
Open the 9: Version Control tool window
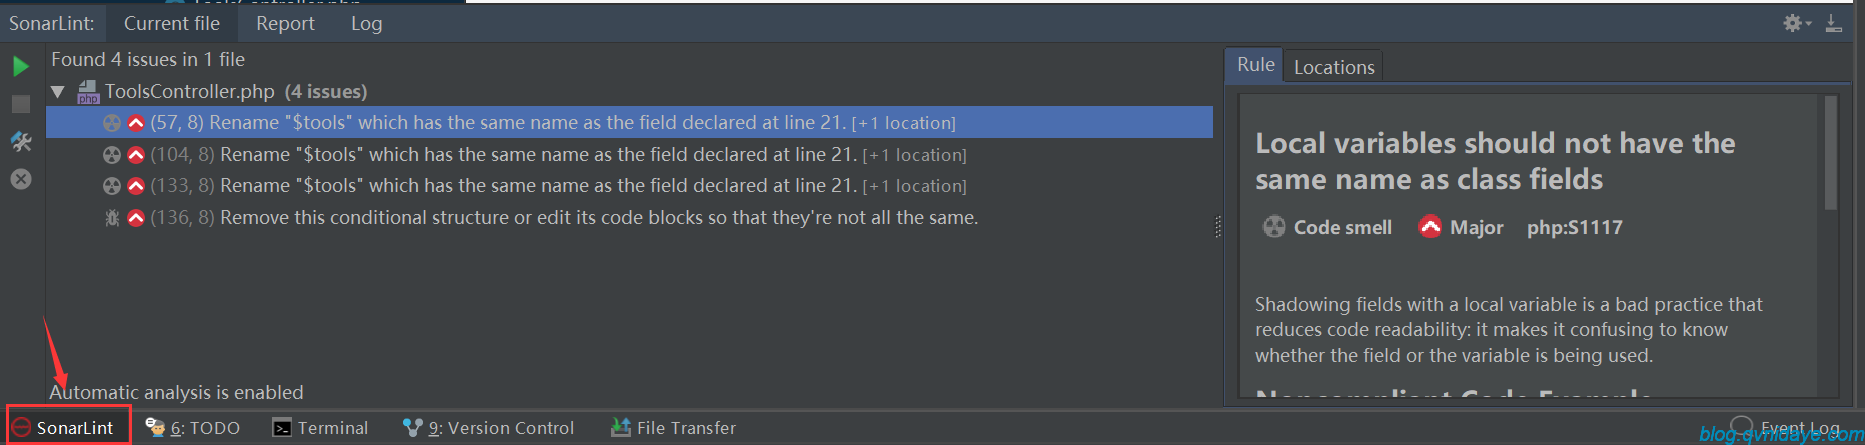[489, 428]
